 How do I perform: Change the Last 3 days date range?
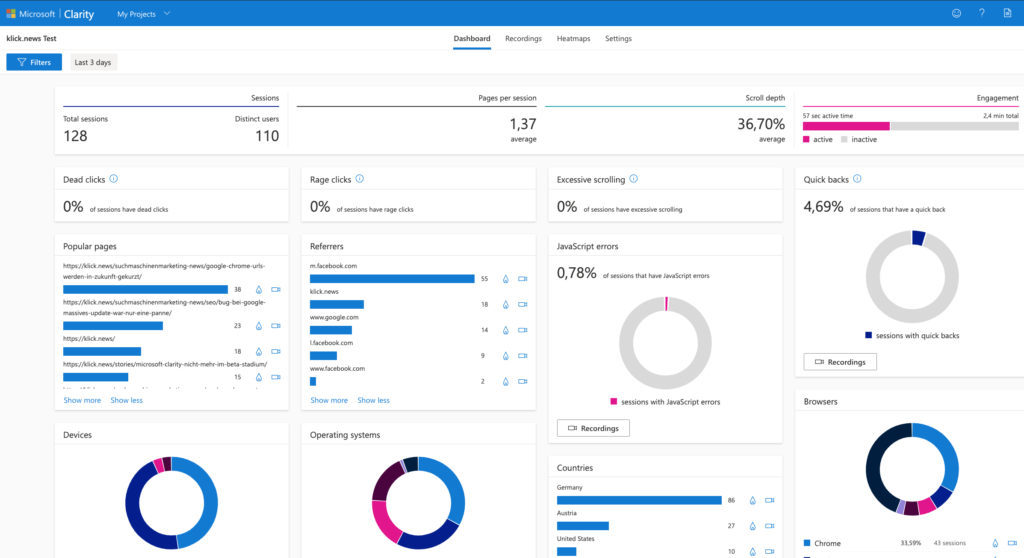(x=93, y=62)
